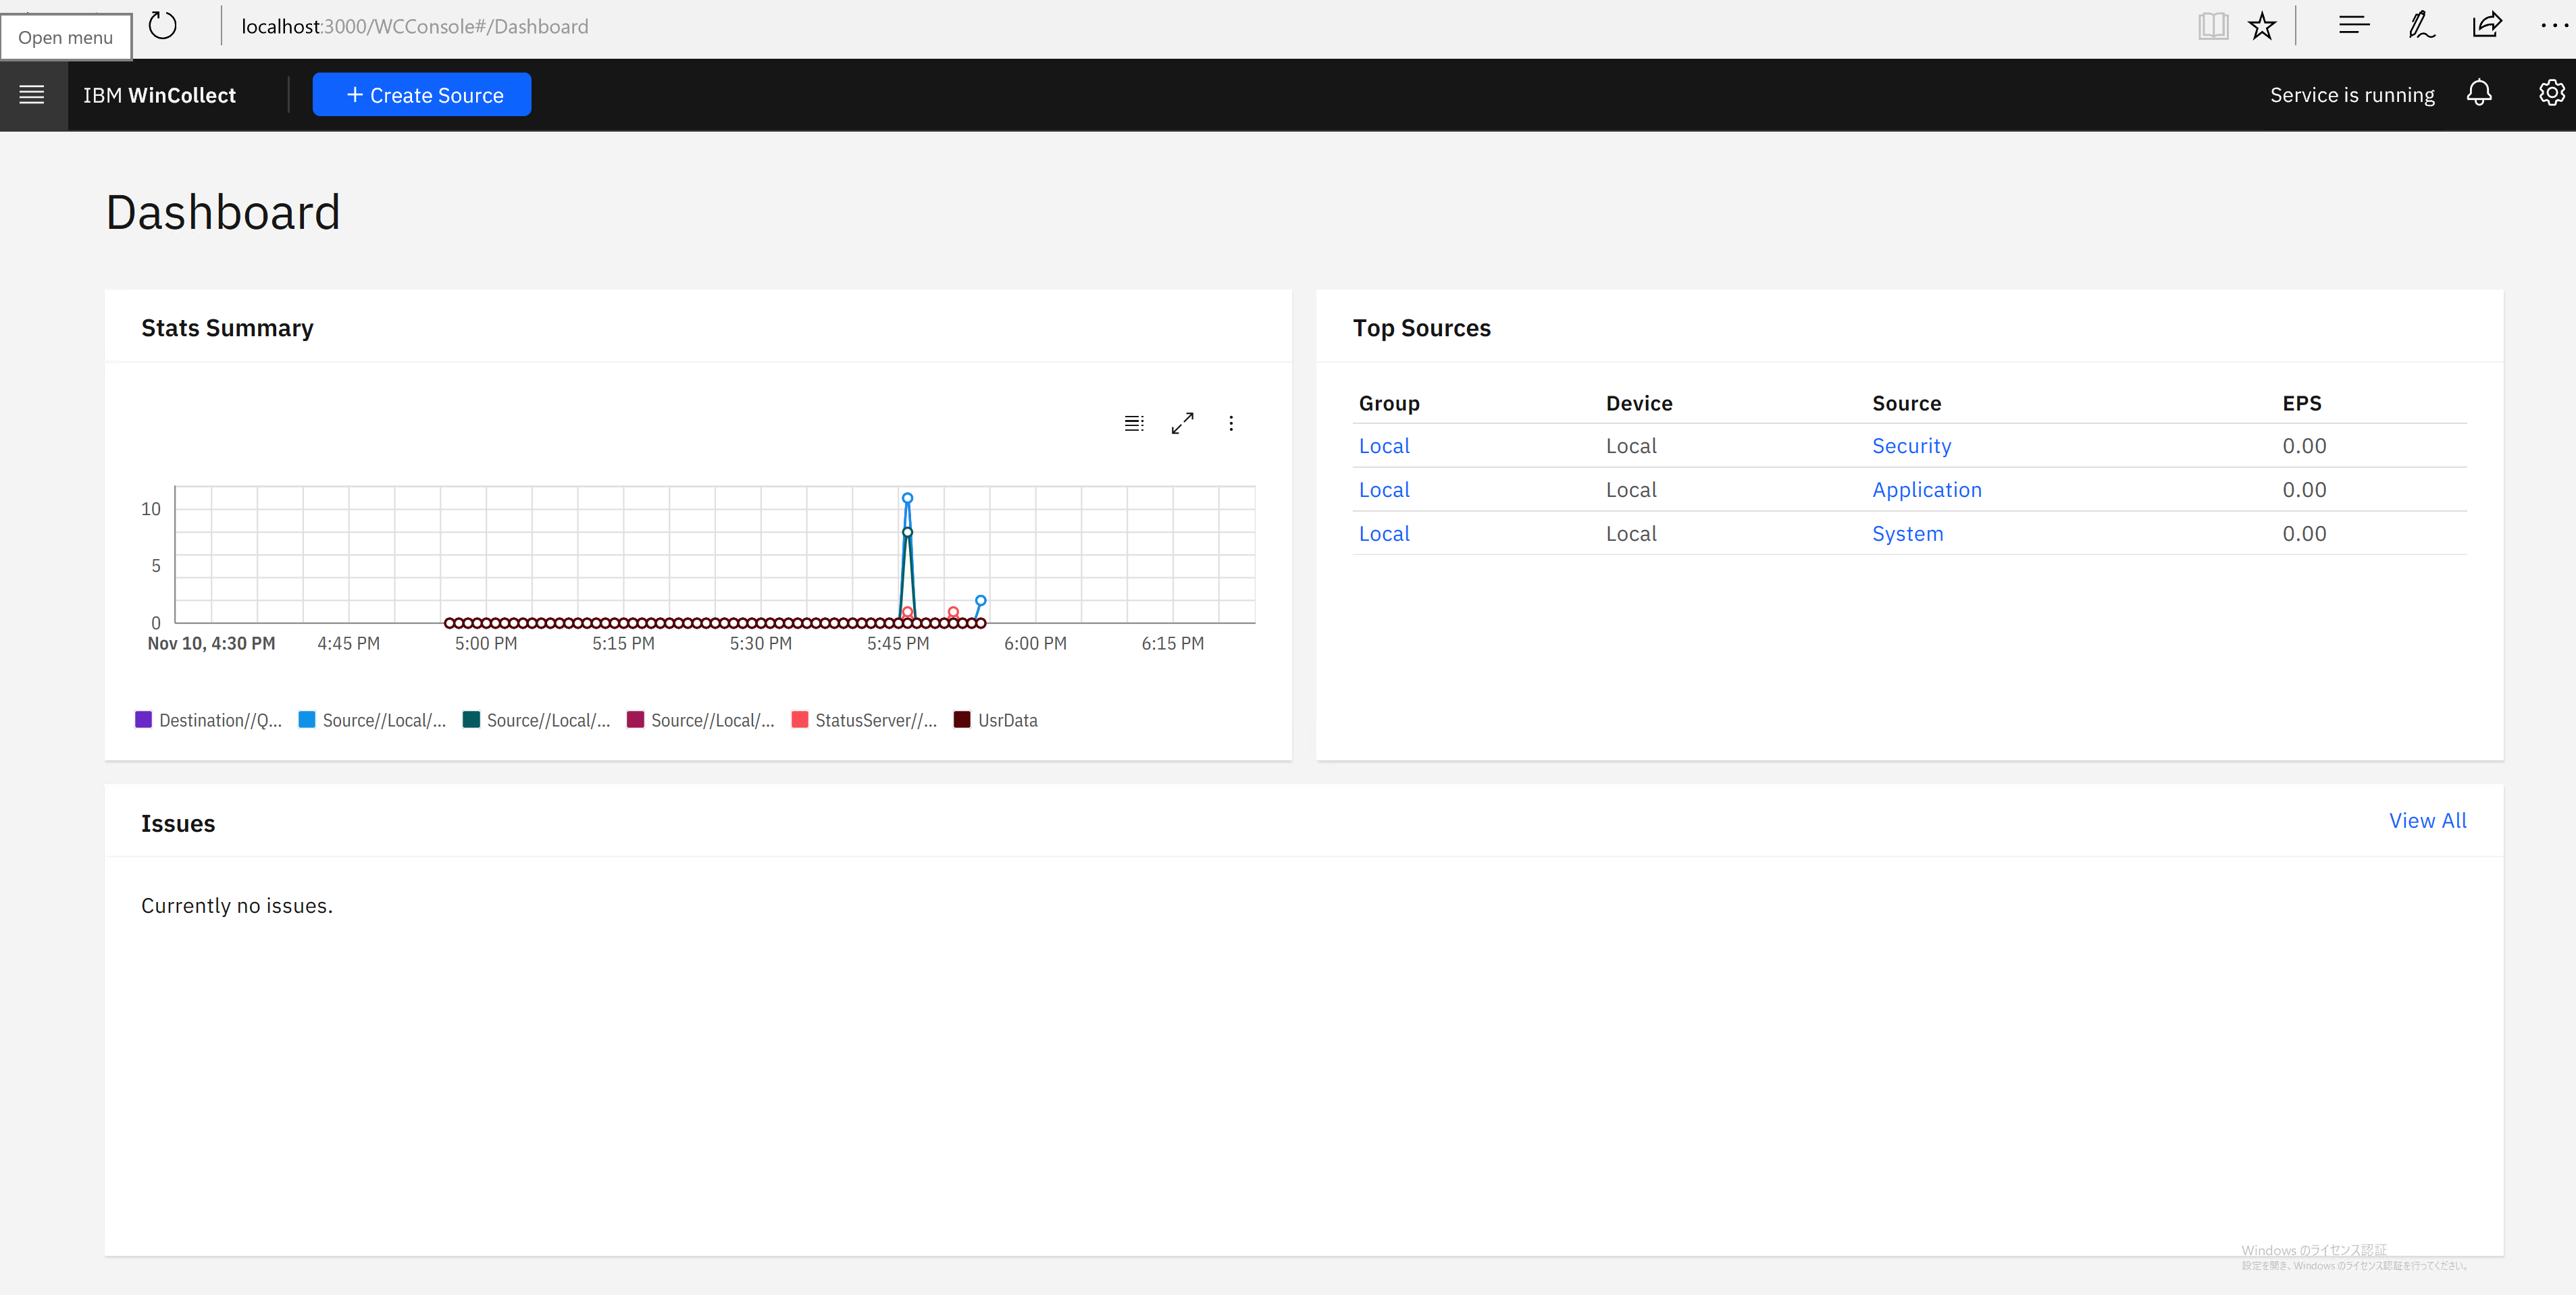The image size is (2576, 1295).
Task: Open the hamburger navigation menu
Action: [x=32, y=95]
